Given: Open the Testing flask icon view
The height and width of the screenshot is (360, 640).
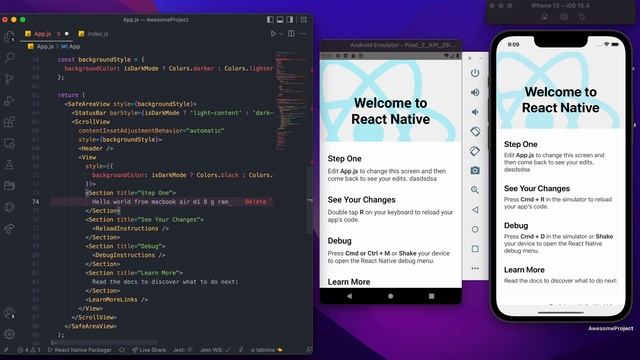Looking at the screenshot, I should pyautogui.click(x=9, y=164).
